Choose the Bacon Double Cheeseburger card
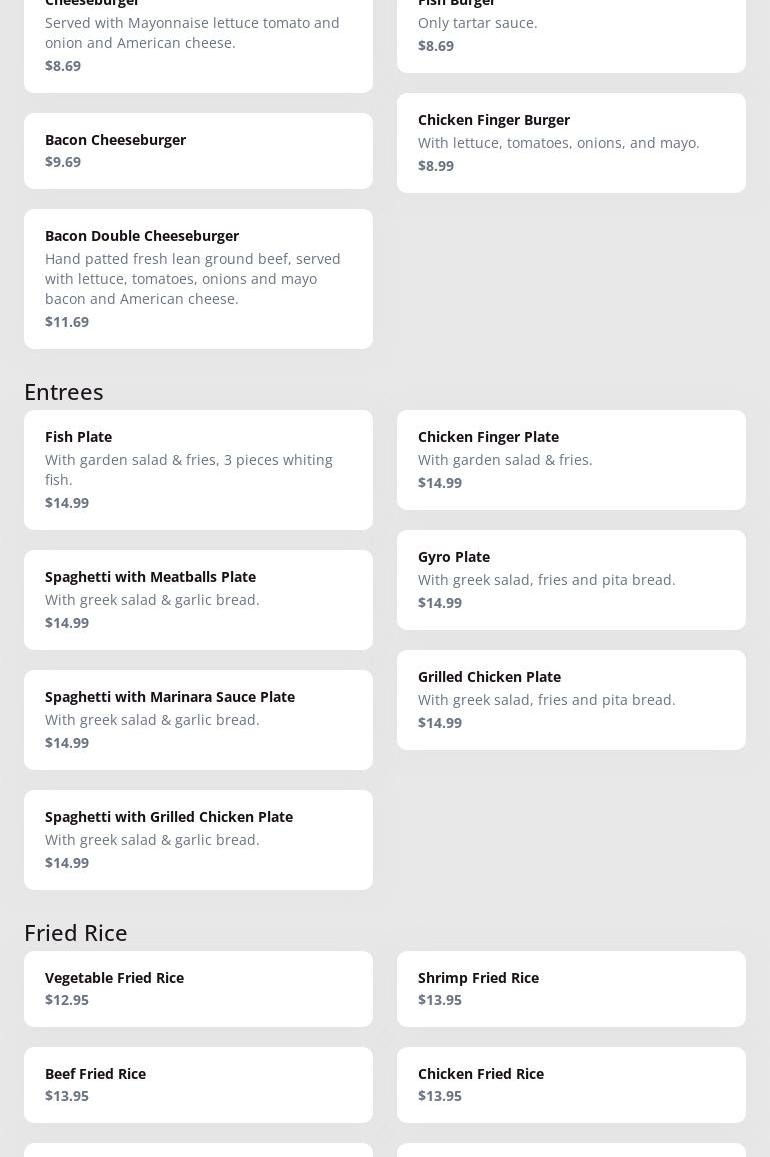The image size is (770, 1157). click(x=198, y=278)
